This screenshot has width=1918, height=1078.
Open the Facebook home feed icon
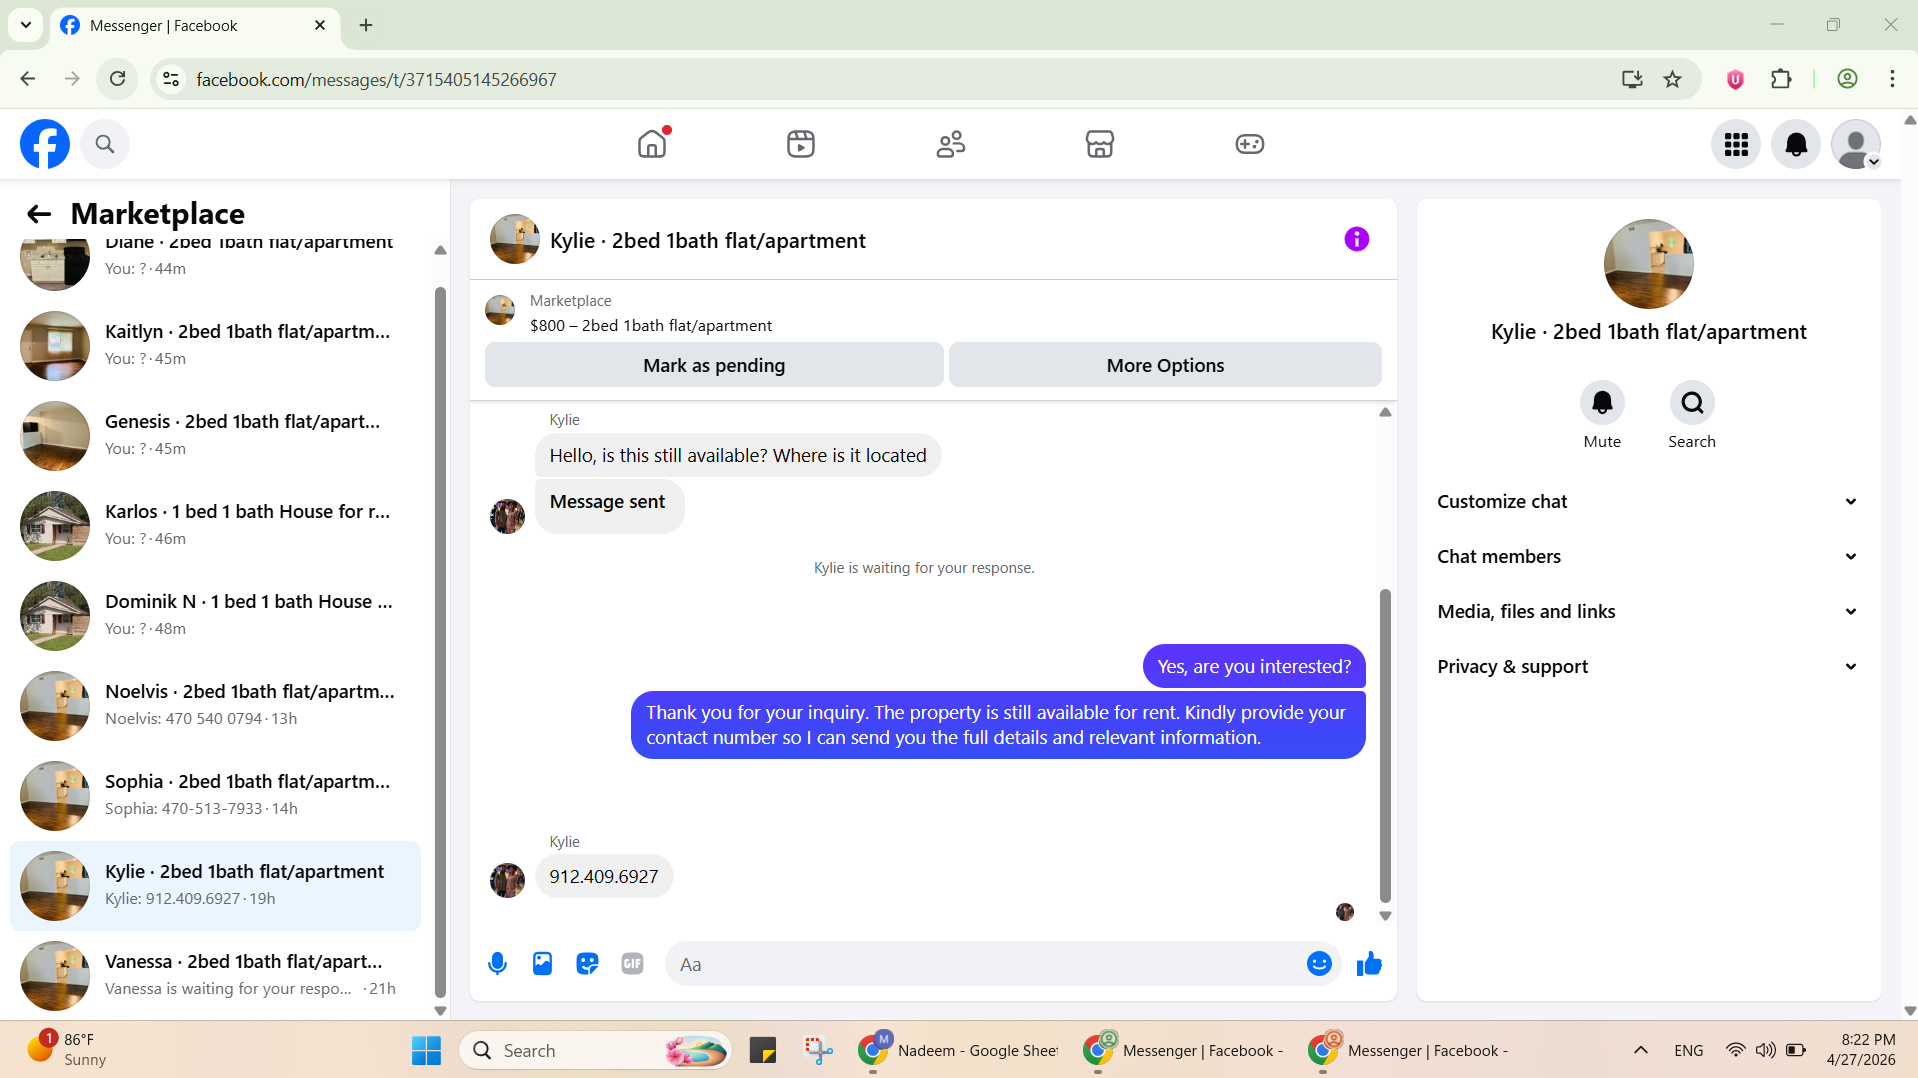pyautogui.click(x=652, y=144)
